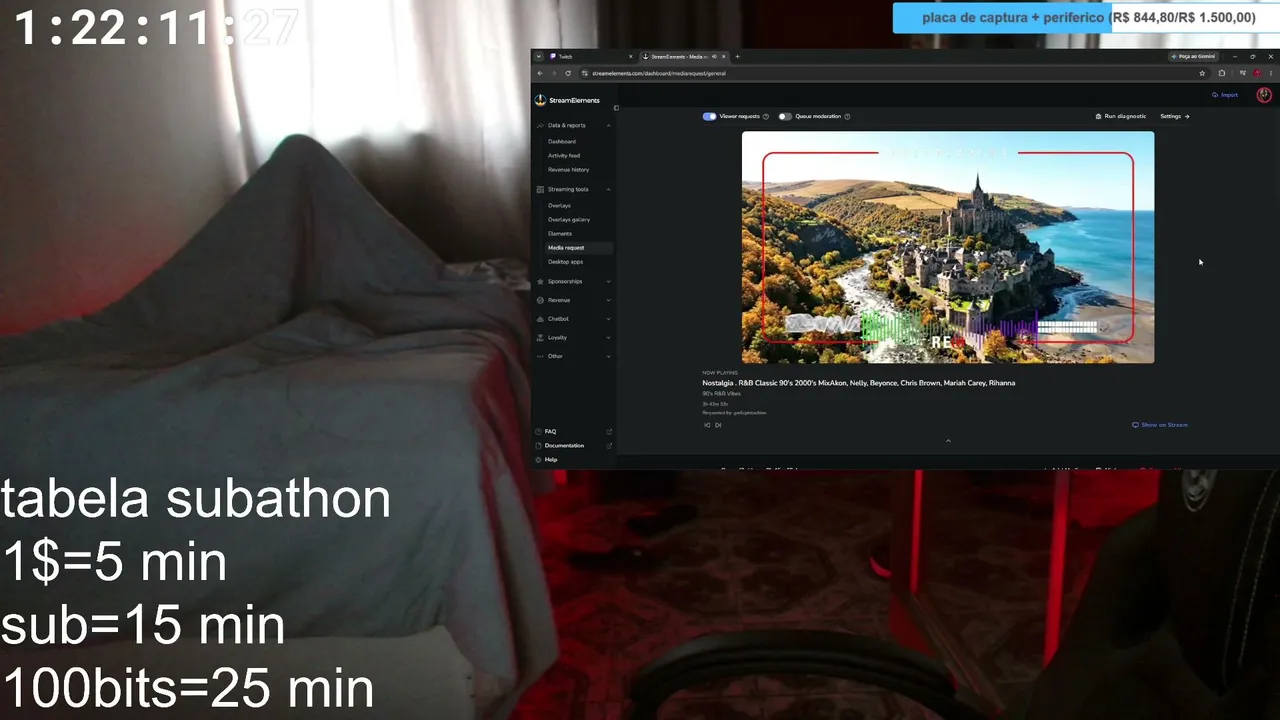
Task: Click Run diagnostic
Action: coord(1121,116)
